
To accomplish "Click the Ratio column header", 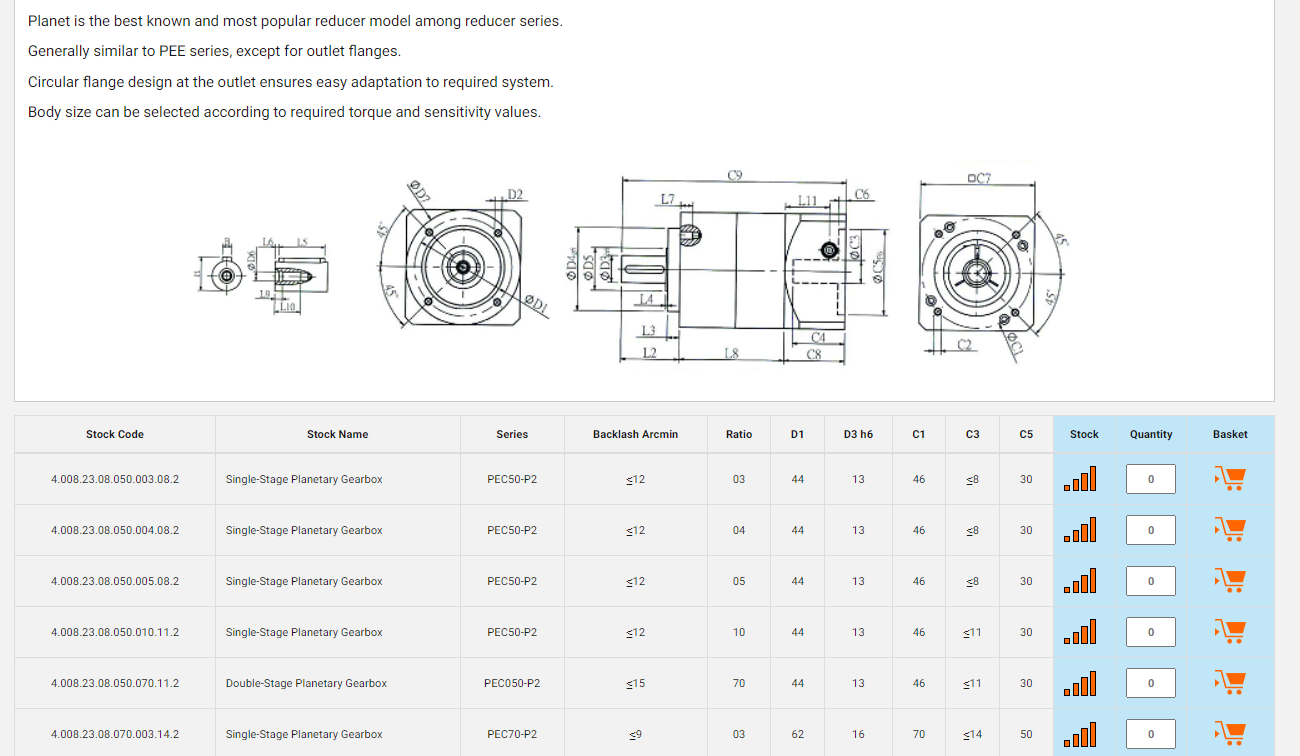I will pos(739,434).
